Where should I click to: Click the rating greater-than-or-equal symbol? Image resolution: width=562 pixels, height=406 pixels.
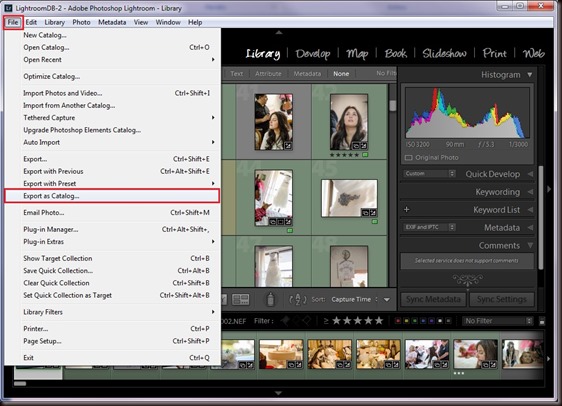[x=326, y=321]
